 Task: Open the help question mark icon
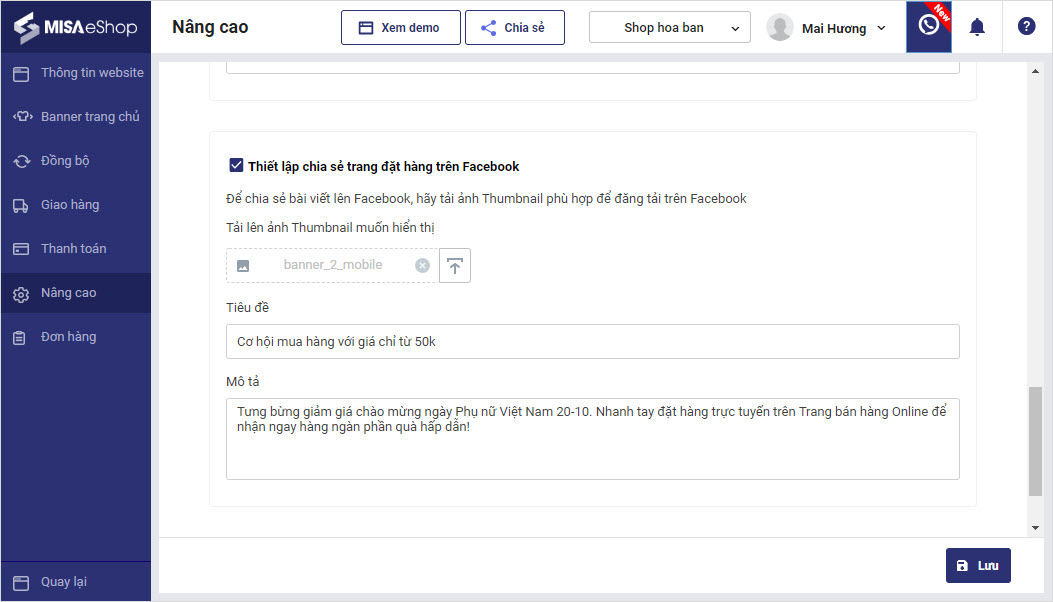1026,26
